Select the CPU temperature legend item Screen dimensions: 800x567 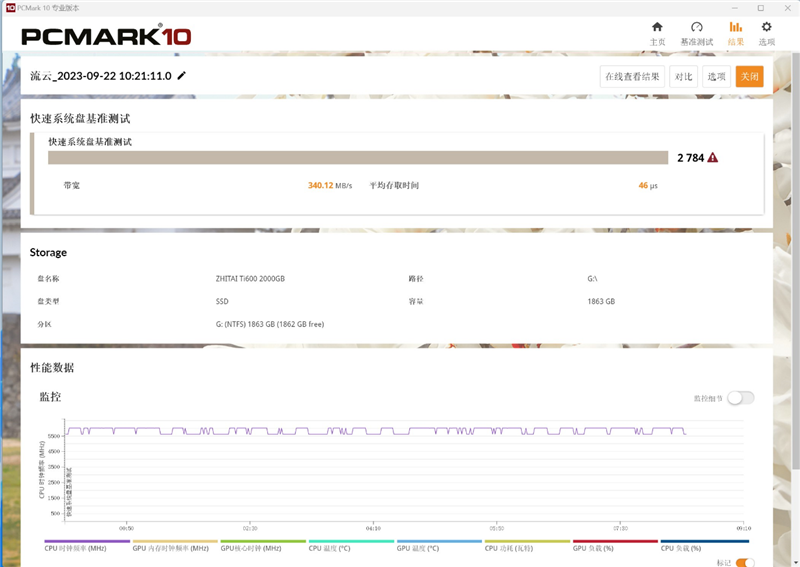click(x=351, y=546)
